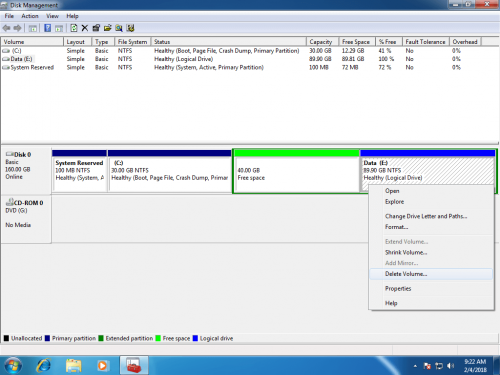This screenshot has width=500, height=375.
Task: Click the Delete X toolbar icon
Action: [85, 28]
